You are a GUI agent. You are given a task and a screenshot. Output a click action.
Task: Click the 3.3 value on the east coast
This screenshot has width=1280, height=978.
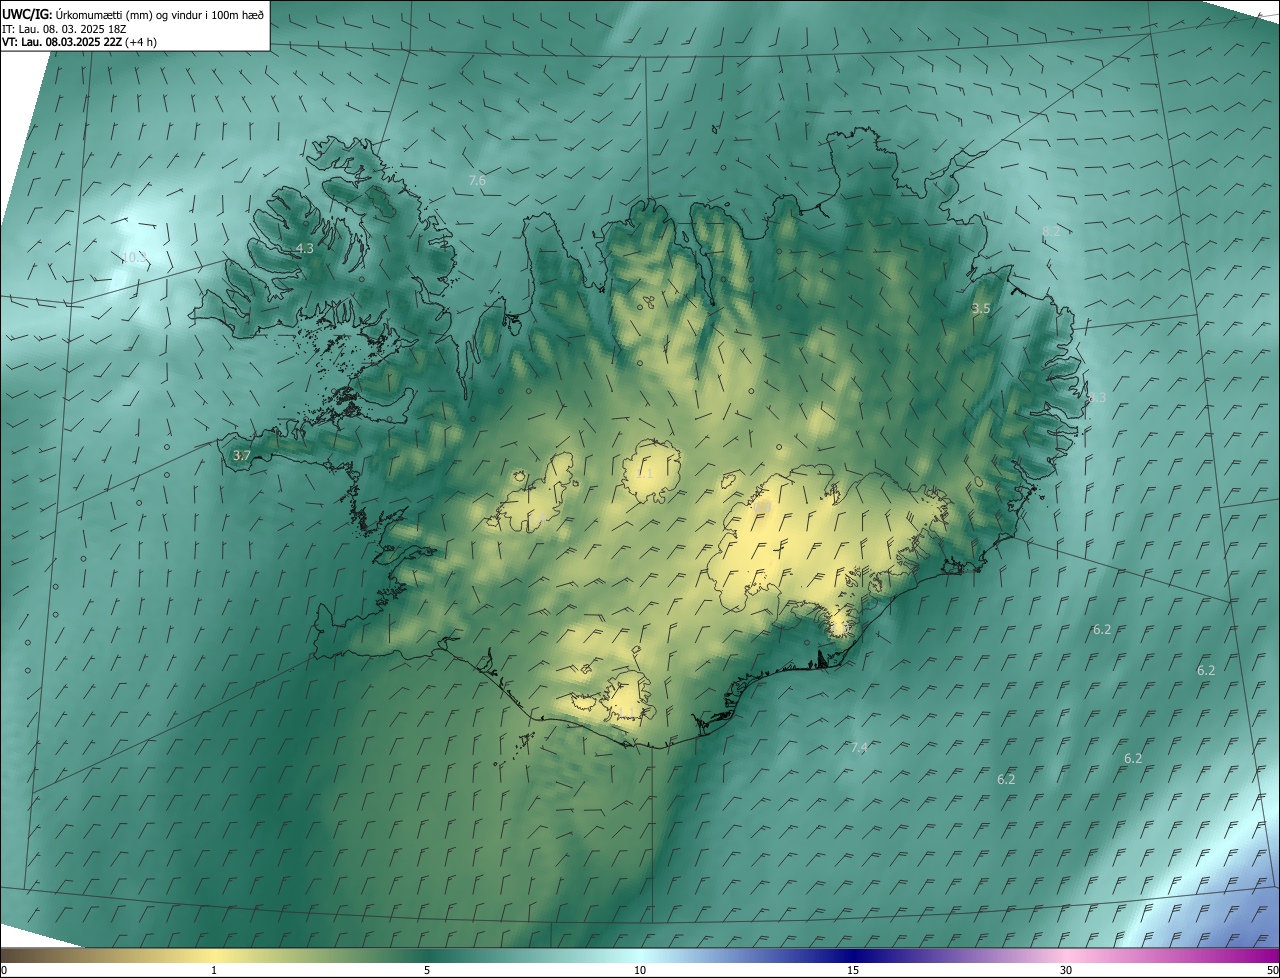pos(1097,397)
